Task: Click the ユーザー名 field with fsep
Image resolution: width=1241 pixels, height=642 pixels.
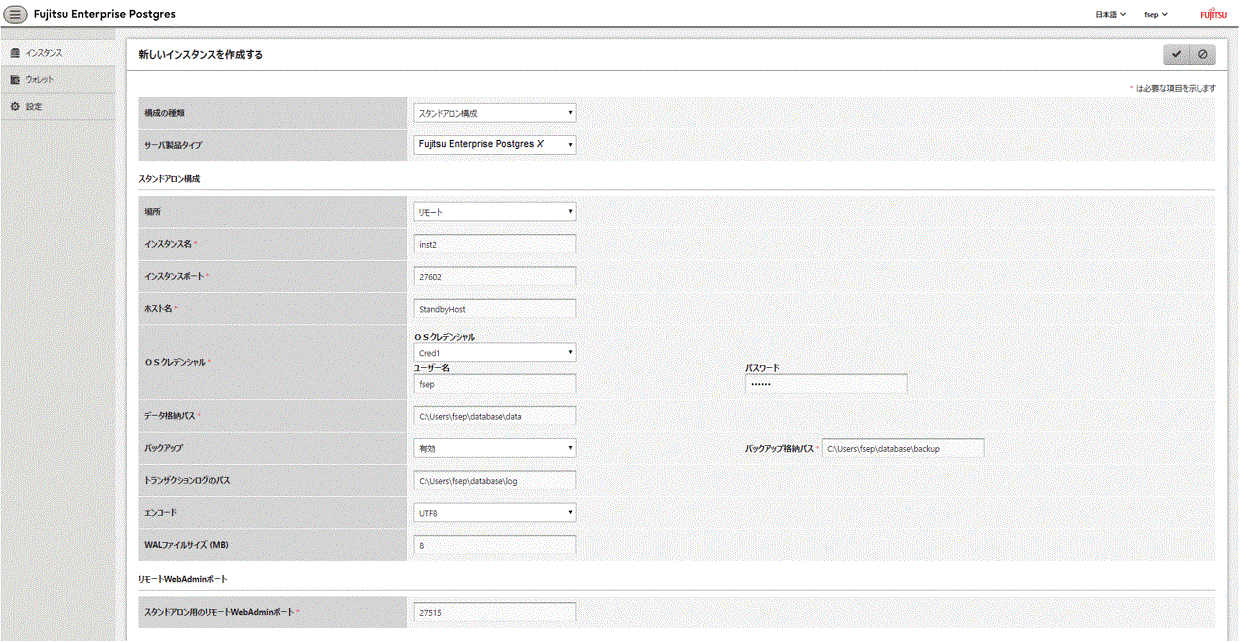Action: coord(495,384)
